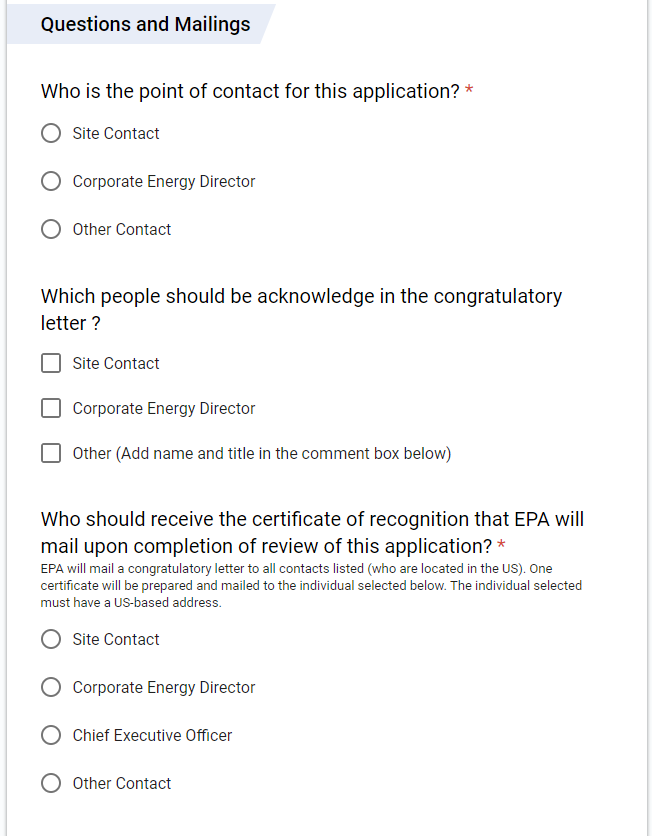Screen dimensions: 652x836
Task: Choose Corporate Energy Director as point of contact
Action: (51, 182)
